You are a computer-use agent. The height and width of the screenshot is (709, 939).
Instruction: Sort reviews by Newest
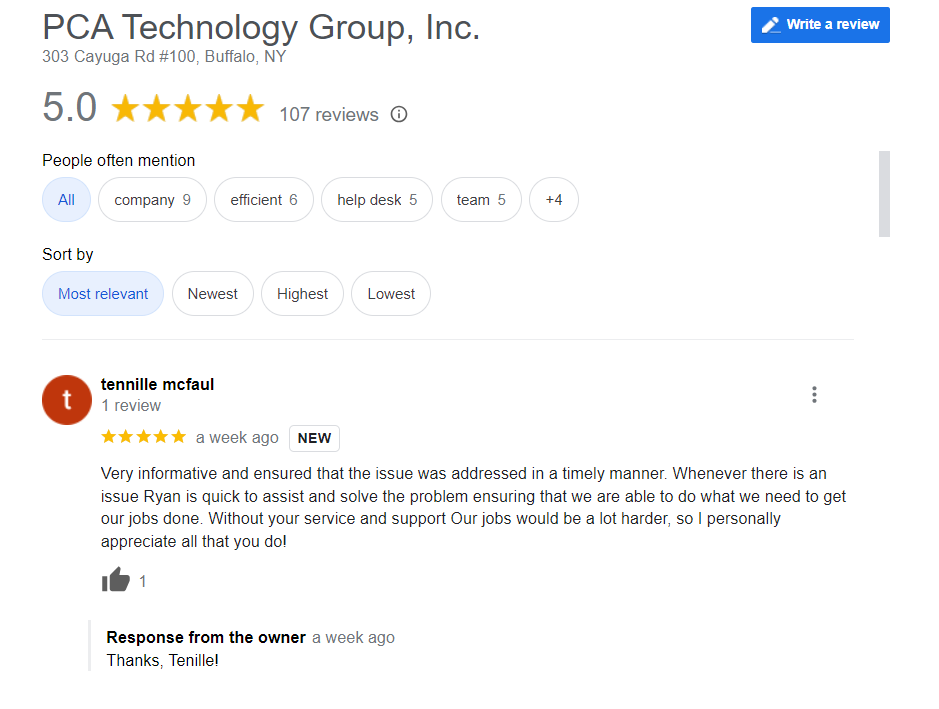coord(213,294)
